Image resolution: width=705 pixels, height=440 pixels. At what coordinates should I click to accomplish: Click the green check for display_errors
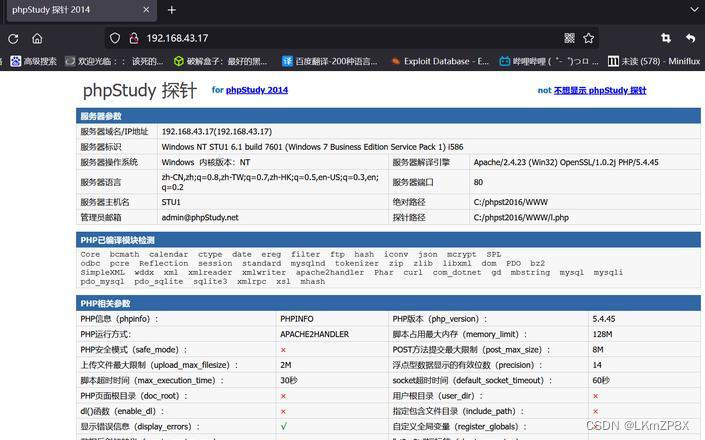pyautogui.click(x=284, y=426)
